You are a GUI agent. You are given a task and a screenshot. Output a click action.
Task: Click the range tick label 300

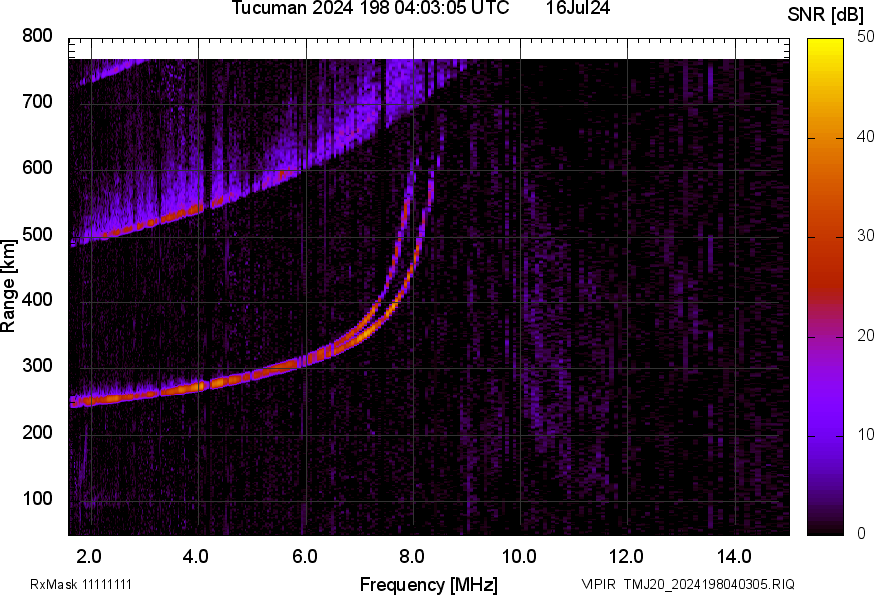(37, 366)
